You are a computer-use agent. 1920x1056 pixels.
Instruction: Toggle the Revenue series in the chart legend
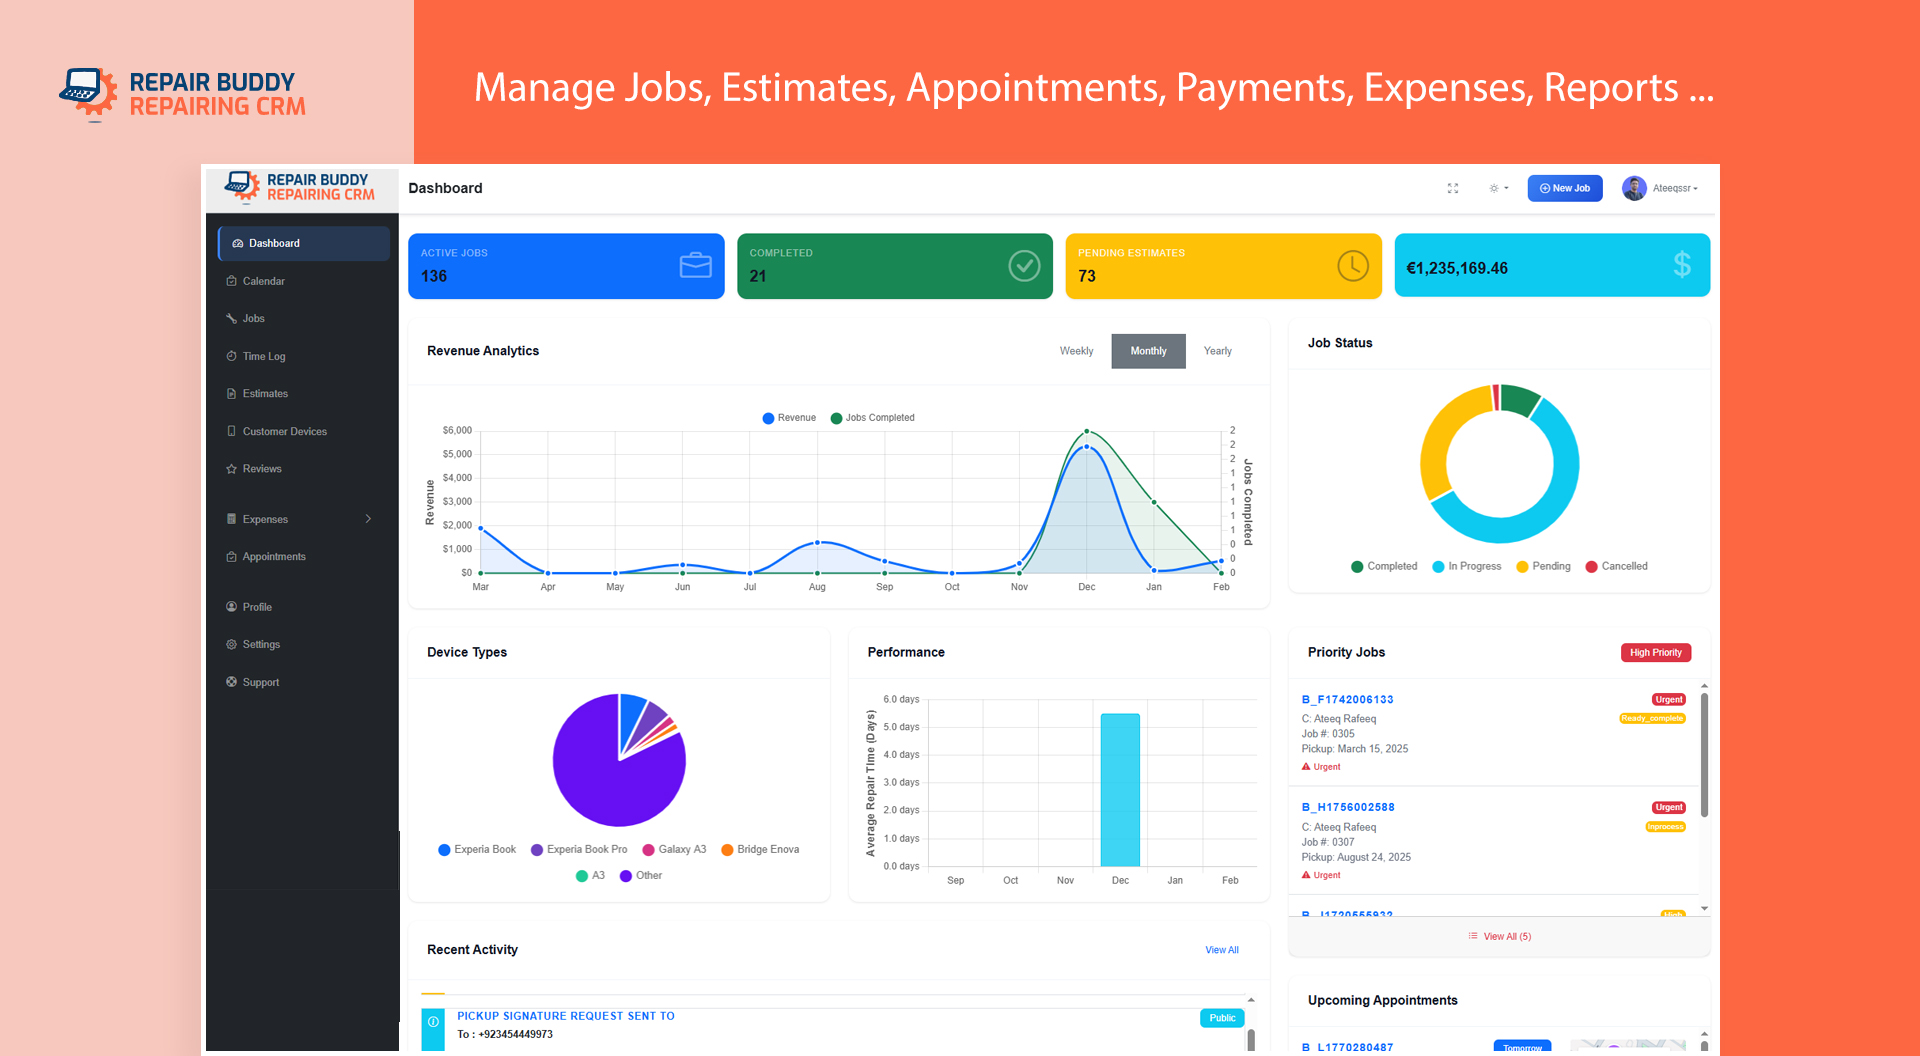[x=789, y=418]
